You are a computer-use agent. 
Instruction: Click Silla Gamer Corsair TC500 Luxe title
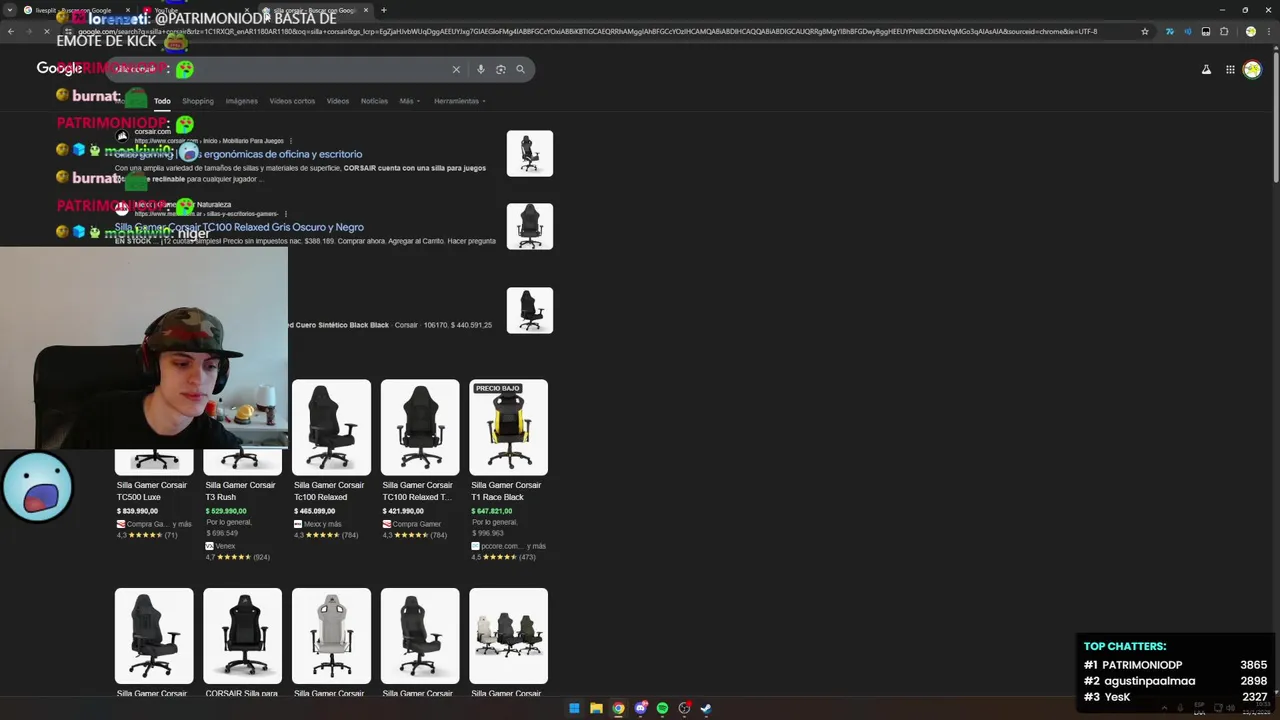click(152, 491)
